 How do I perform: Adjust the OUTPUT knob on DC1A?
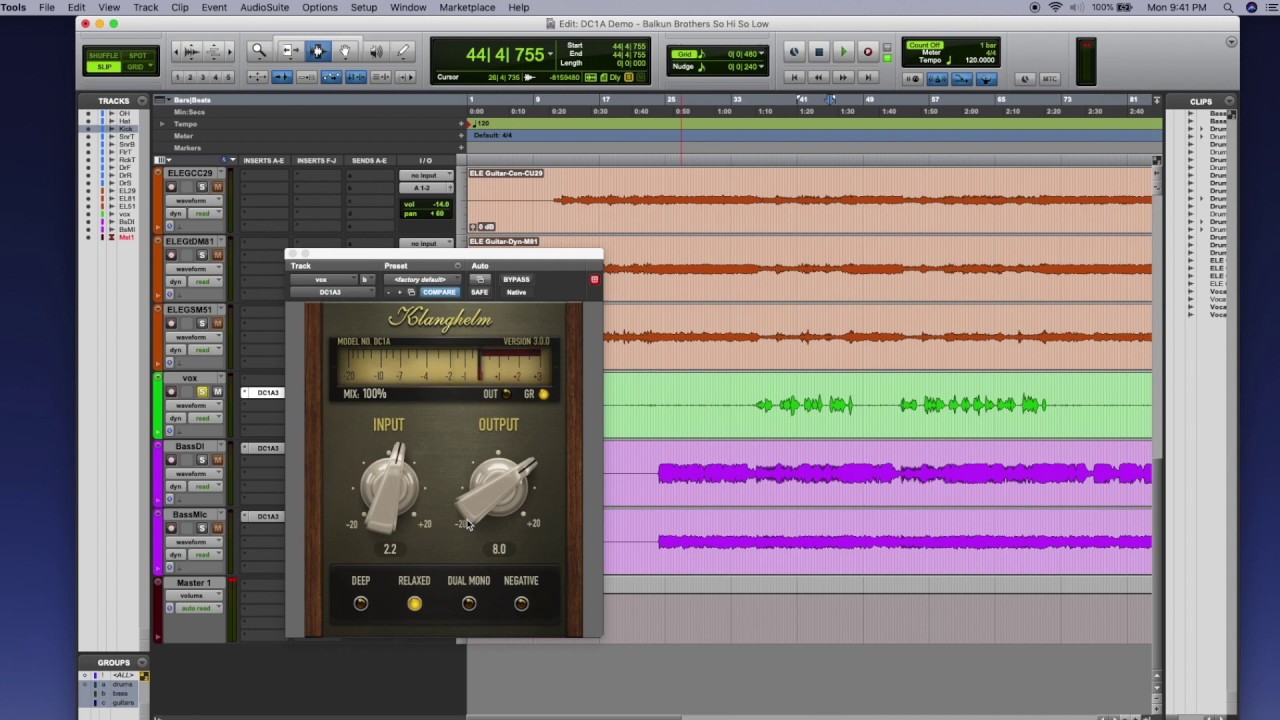(498, 487)
